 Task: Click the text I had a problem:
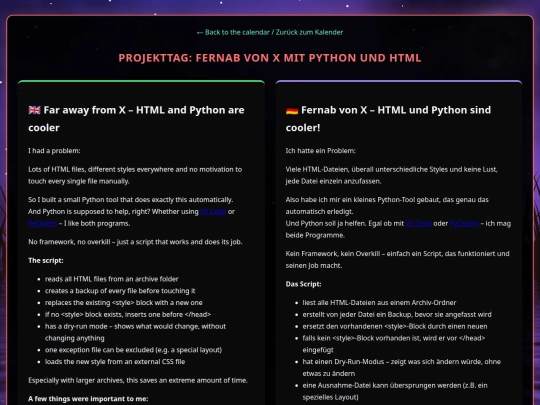pyautogui.click(x=54, y=151)
